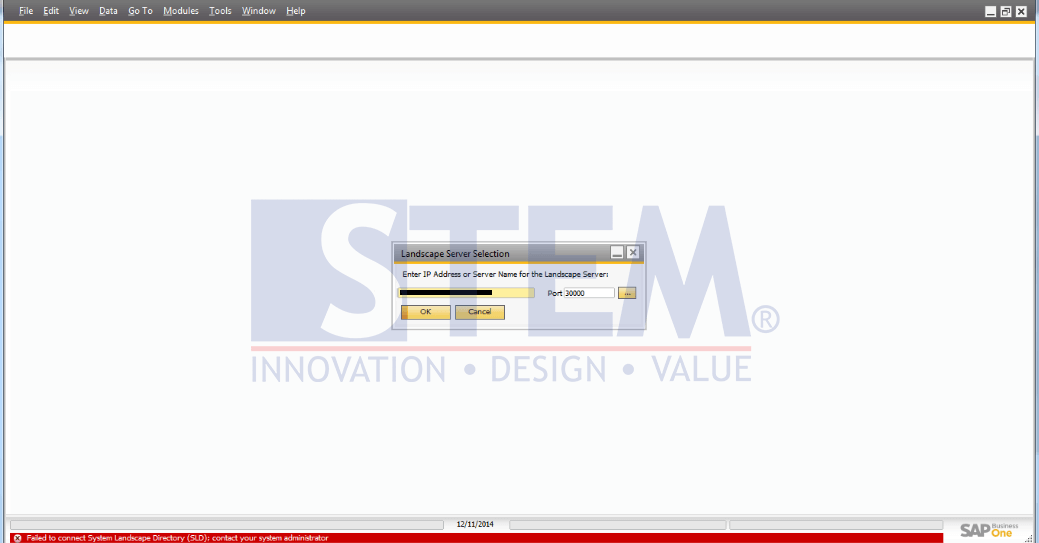Image resolution: width=1039 pixels, height=543 pixels.
Task: Open the File menu
Action: point(26,11)
